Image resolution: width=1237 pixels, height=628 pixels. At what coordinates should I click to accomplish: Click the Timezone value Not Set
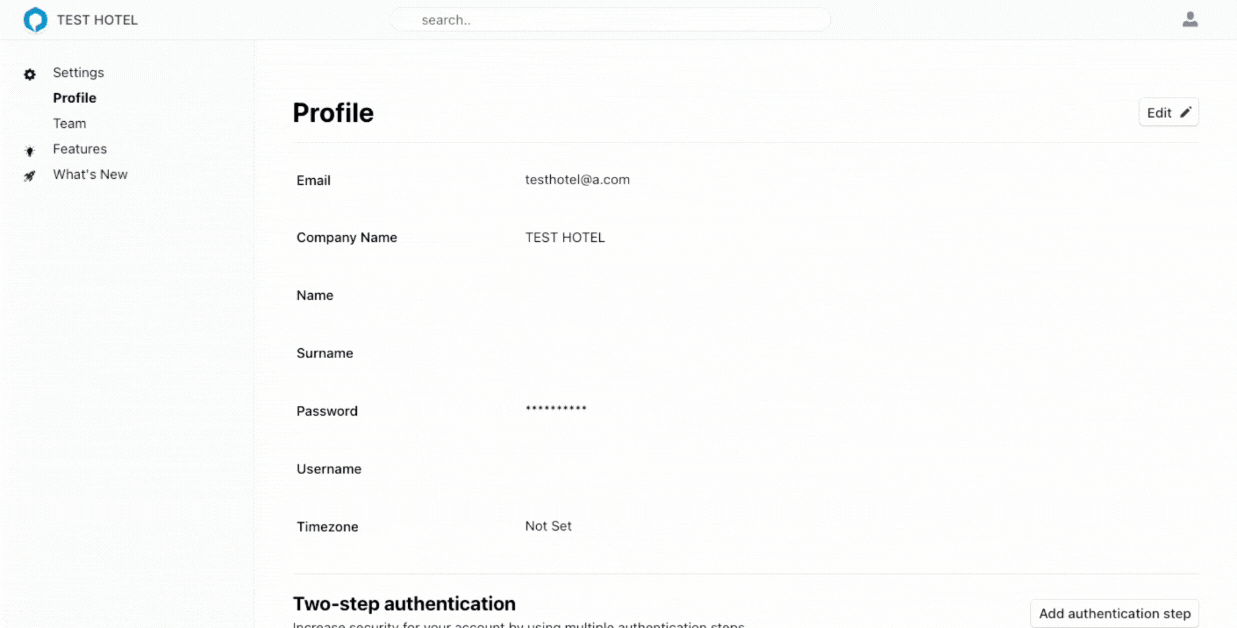[548, 526]
